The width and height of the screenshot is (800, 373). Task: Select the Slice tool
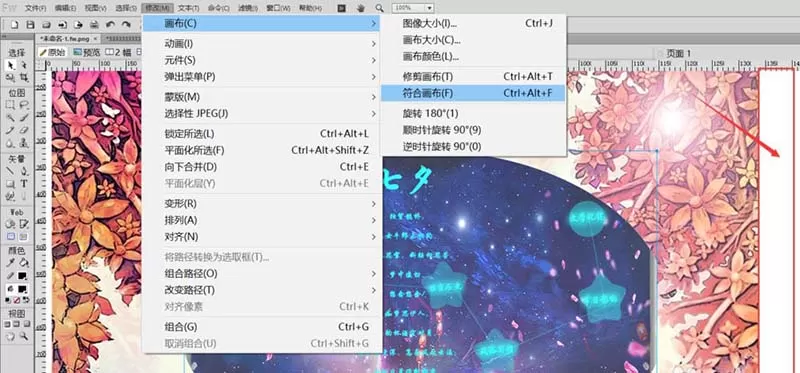pyautogui.click(x=23, y=223)
